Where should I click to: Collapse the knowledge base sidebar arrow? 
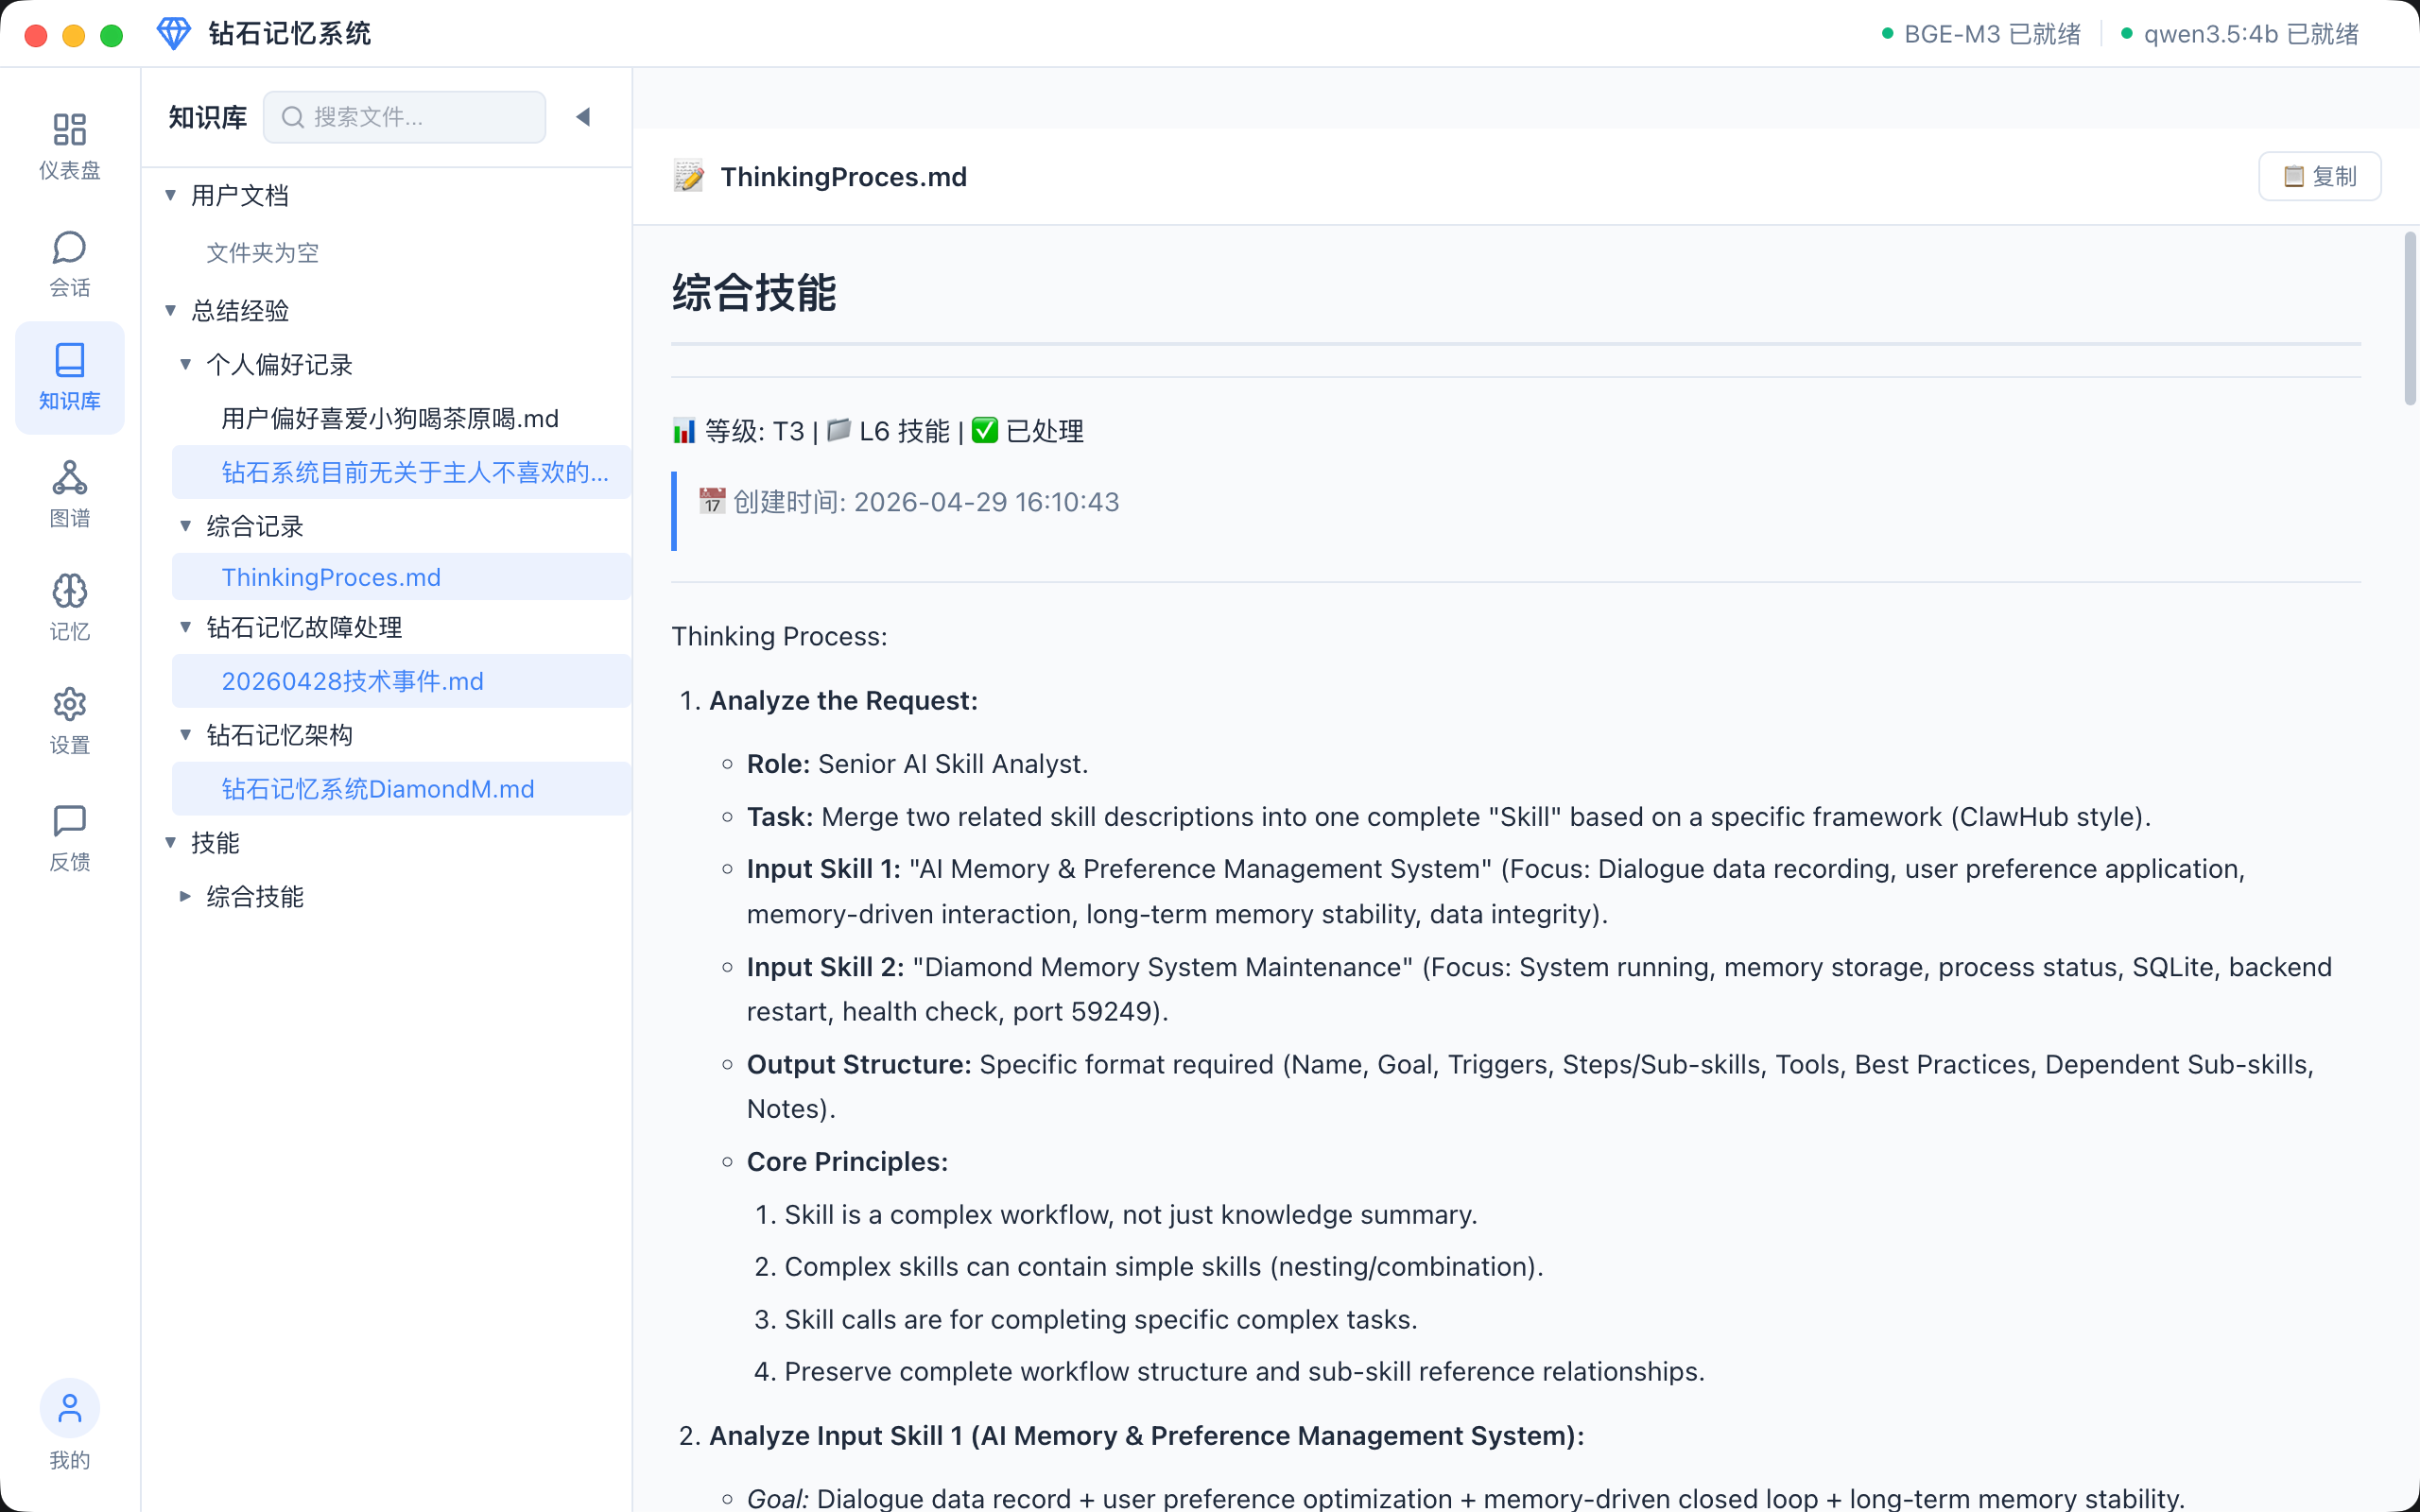pos(583,117)
